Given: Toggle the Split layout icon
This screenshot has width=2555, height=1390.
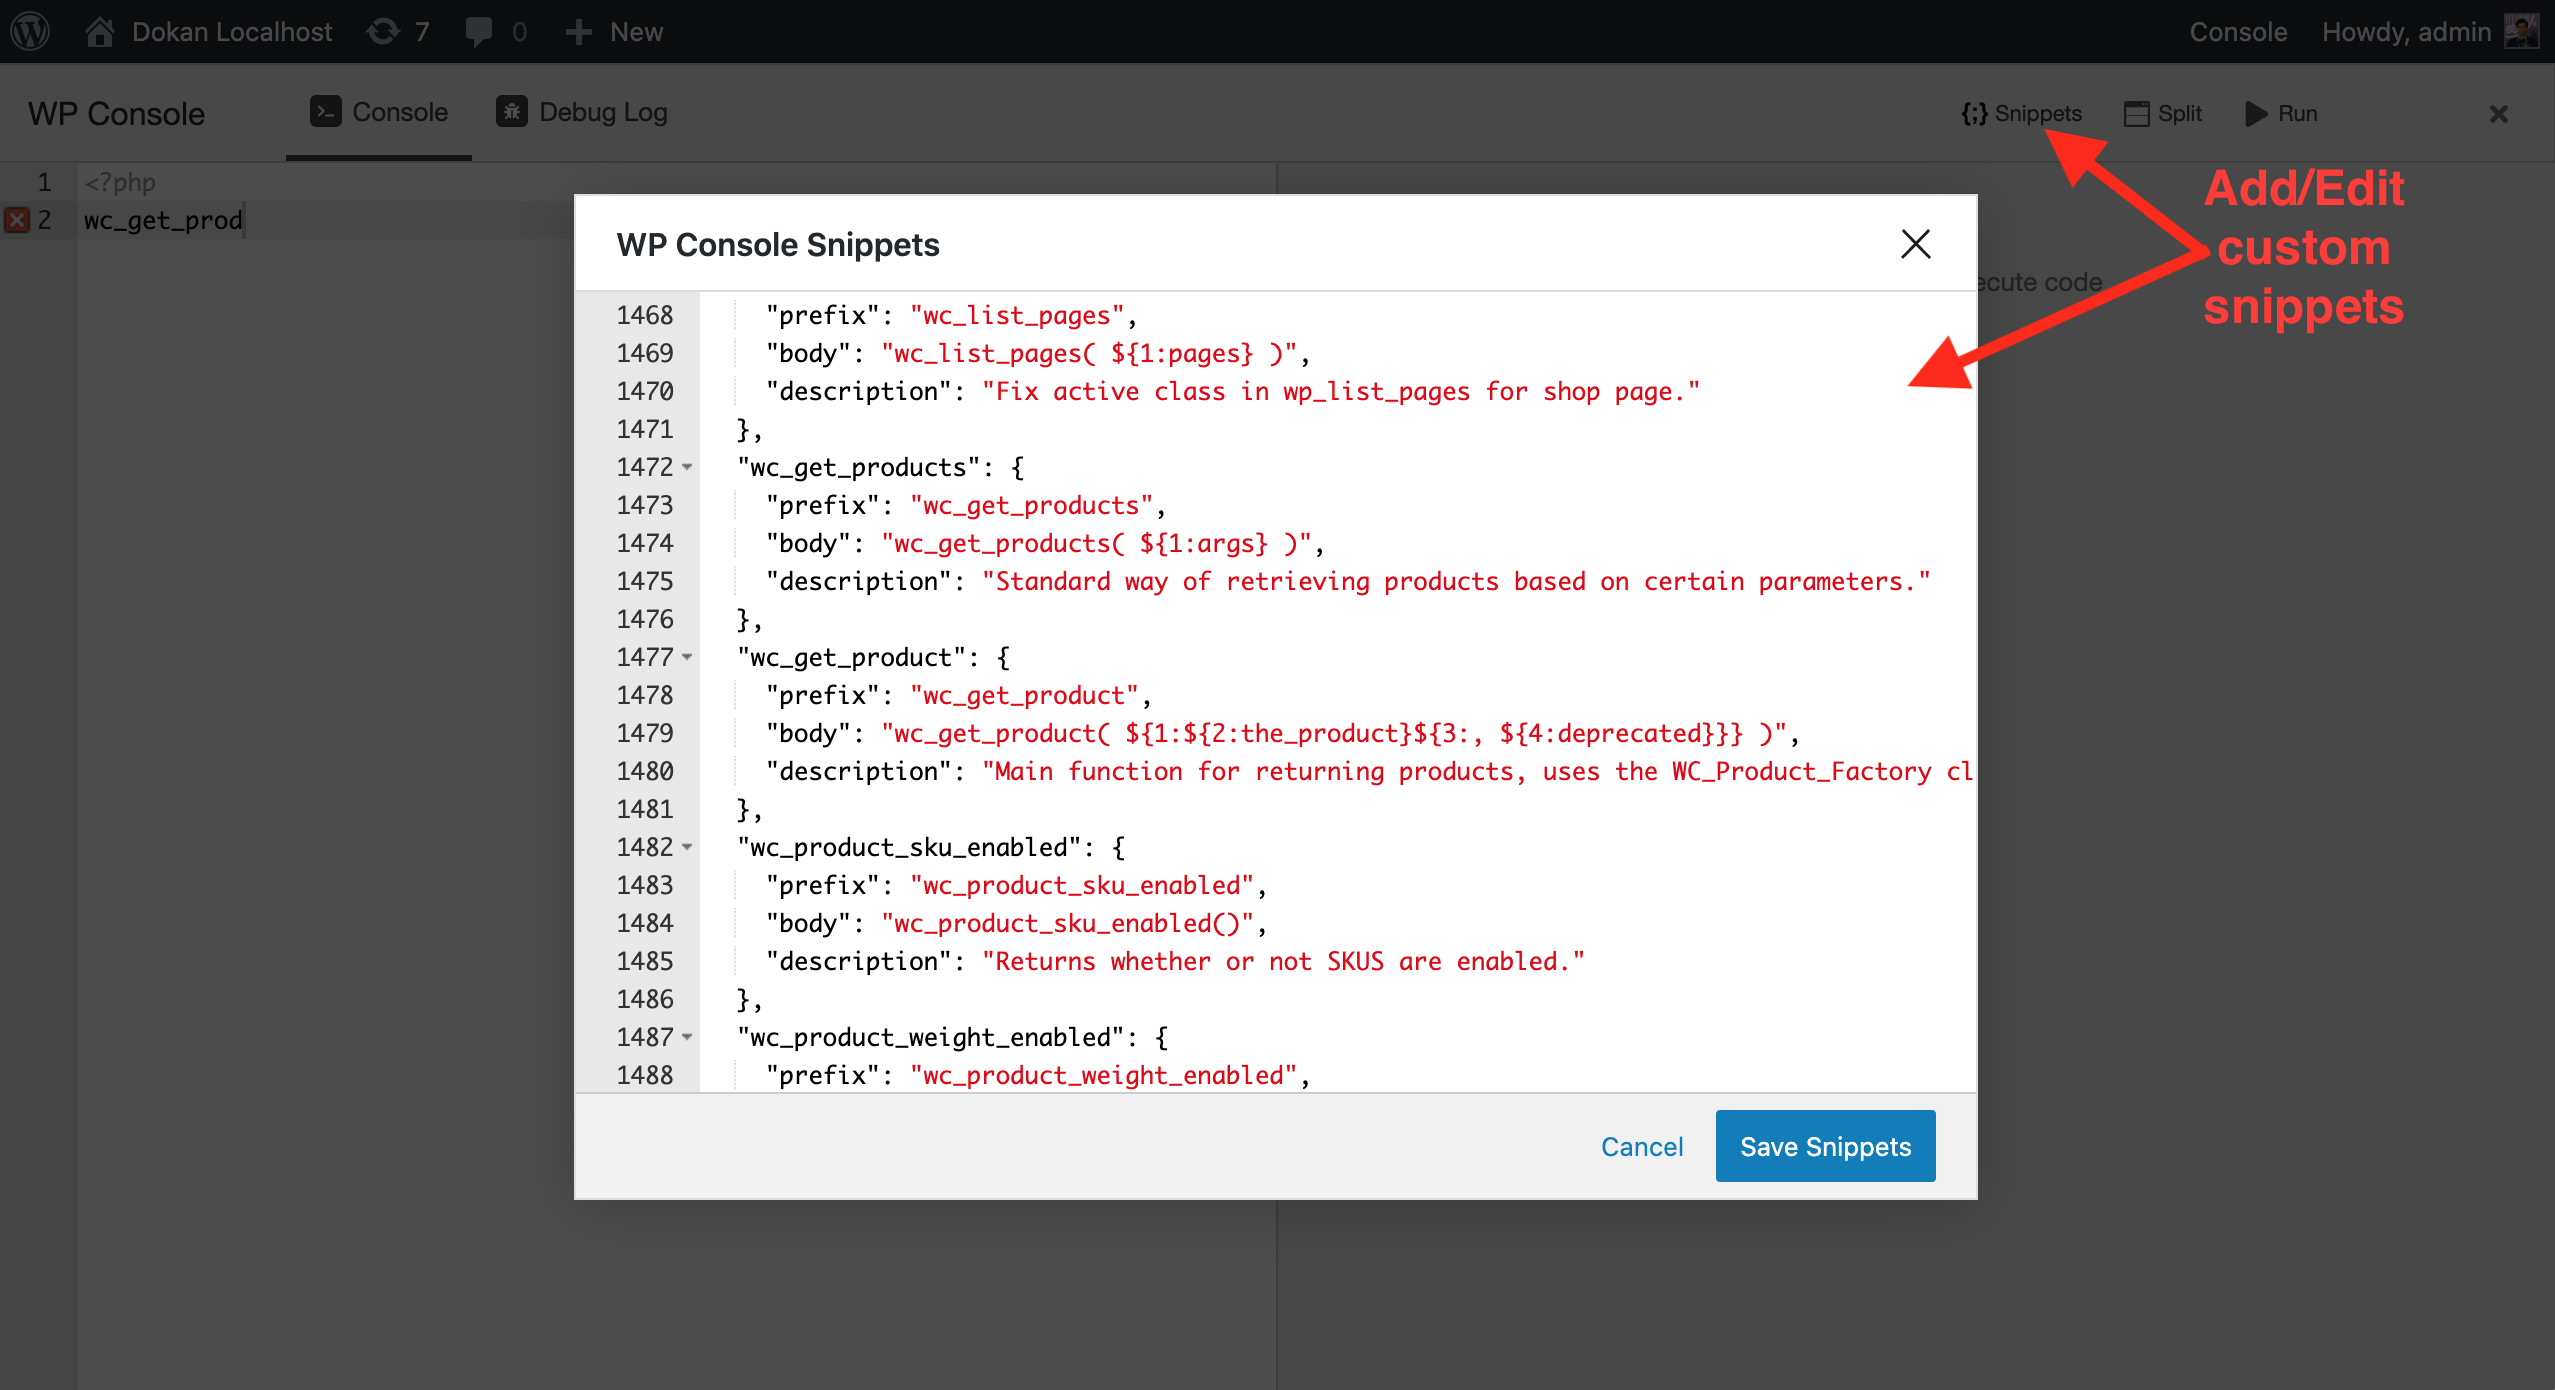Looking at the screenshot, I should [2136, 113].
